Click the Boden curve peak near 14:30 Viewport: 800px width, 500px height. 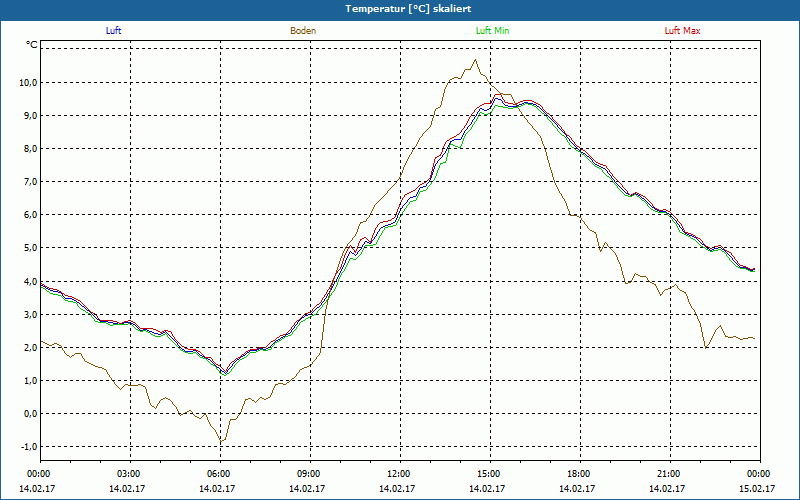476,60
